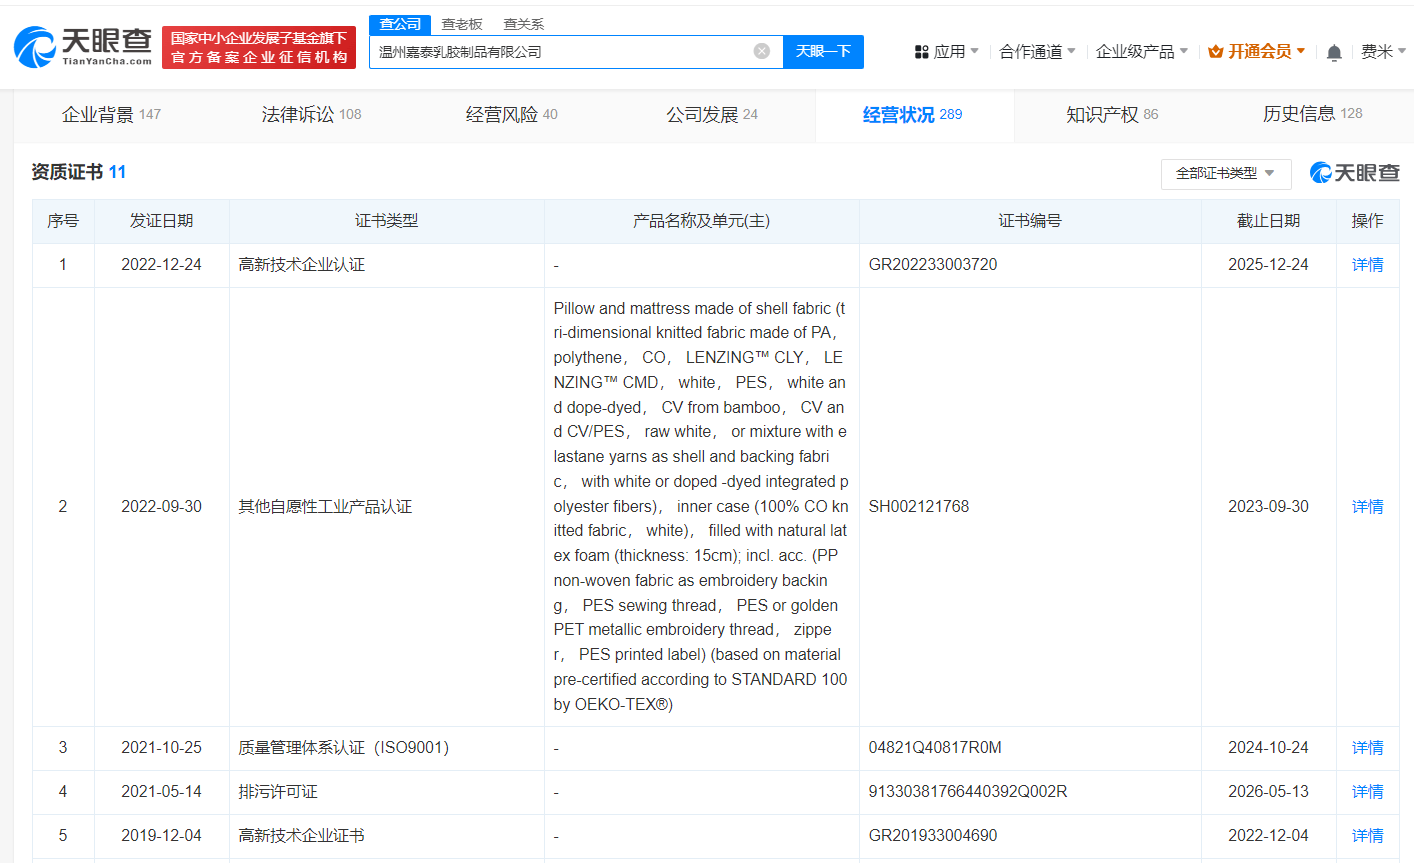Clear the search box with the X icon
This screenshot has width=1414, height=863.
[762, 51]
